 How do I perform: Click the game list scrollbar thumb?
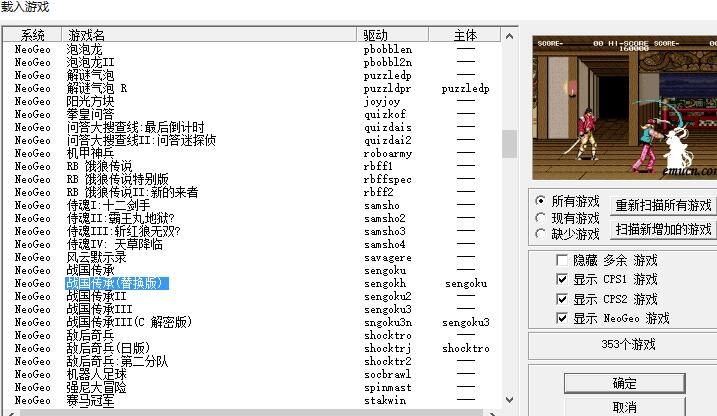point(509,145)
